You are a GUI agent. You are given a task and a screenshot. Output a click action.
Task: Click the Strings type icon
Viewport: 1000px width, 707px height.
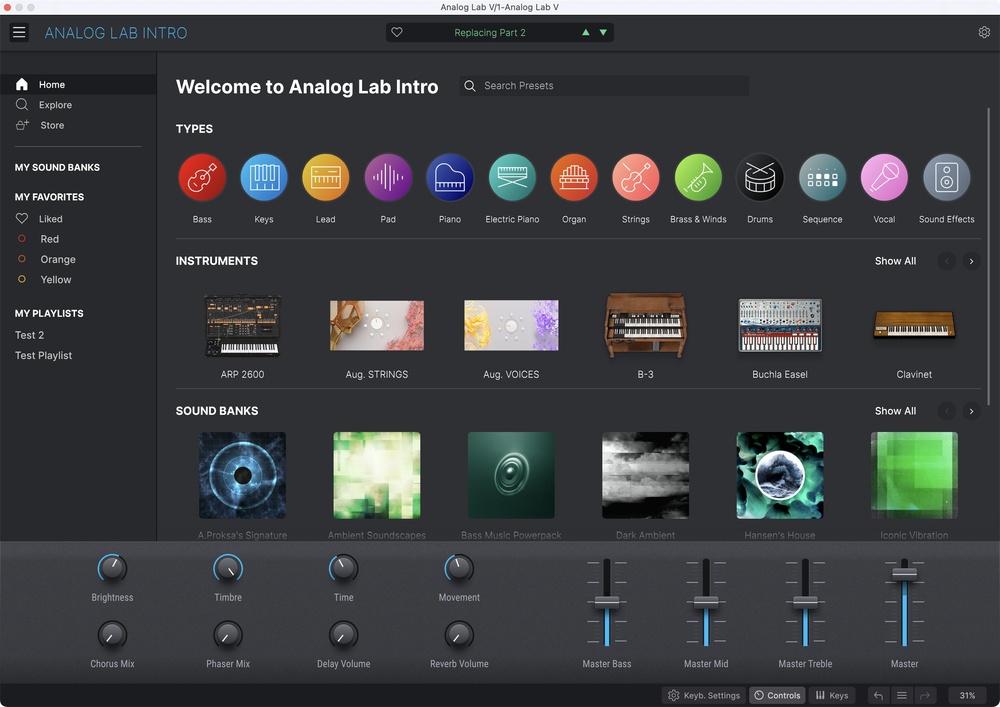click(x=636, y=178)
